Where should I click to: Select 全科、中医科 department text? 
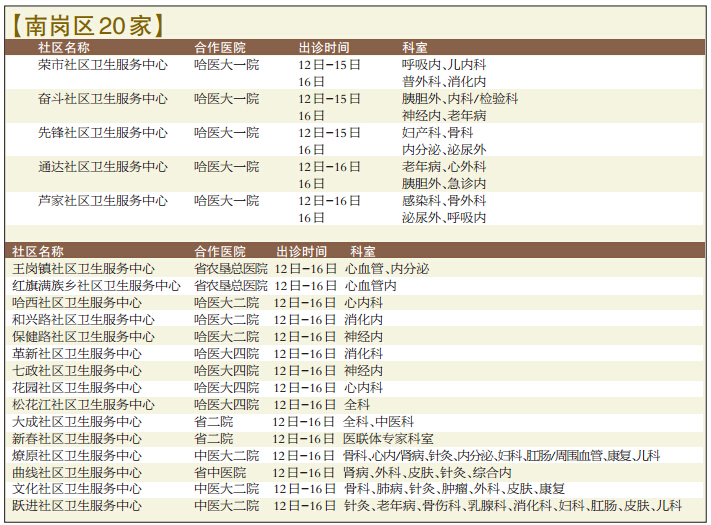click(378, 422)
